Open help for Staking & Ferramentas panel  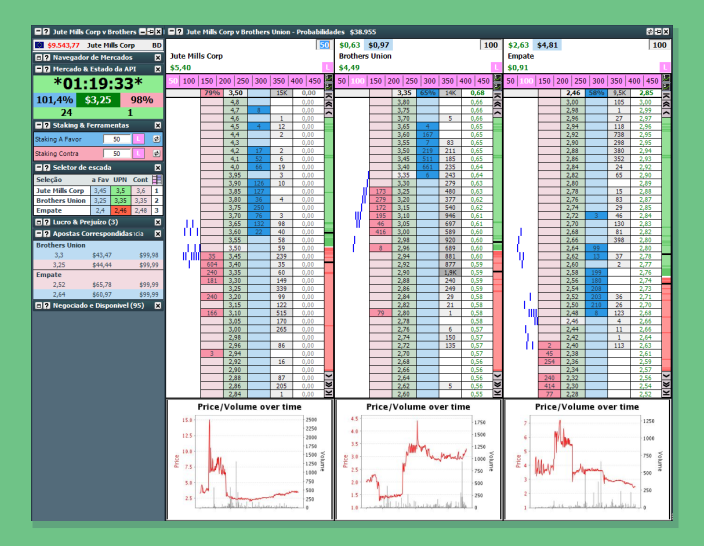click(x=46, y=125)
